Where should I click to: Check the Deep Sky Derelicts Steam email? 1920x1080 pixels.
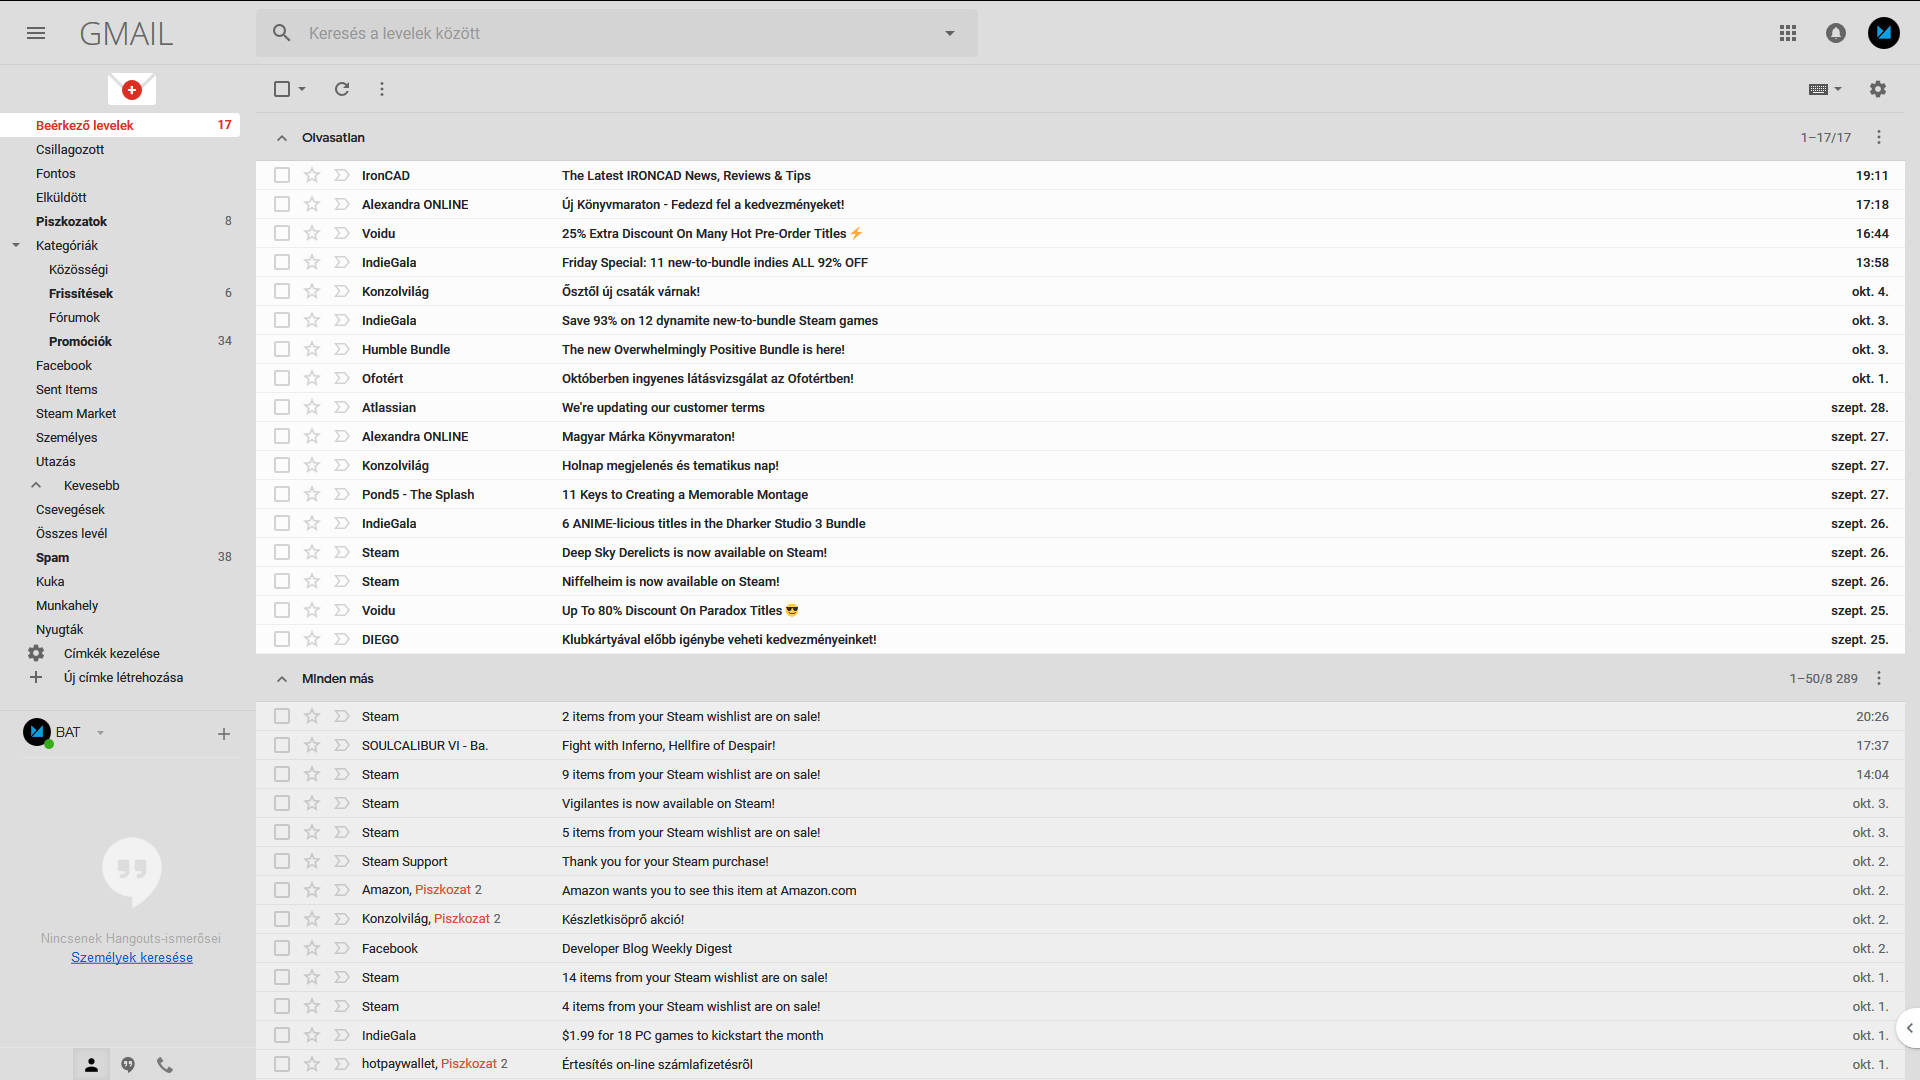pos(282,552)
